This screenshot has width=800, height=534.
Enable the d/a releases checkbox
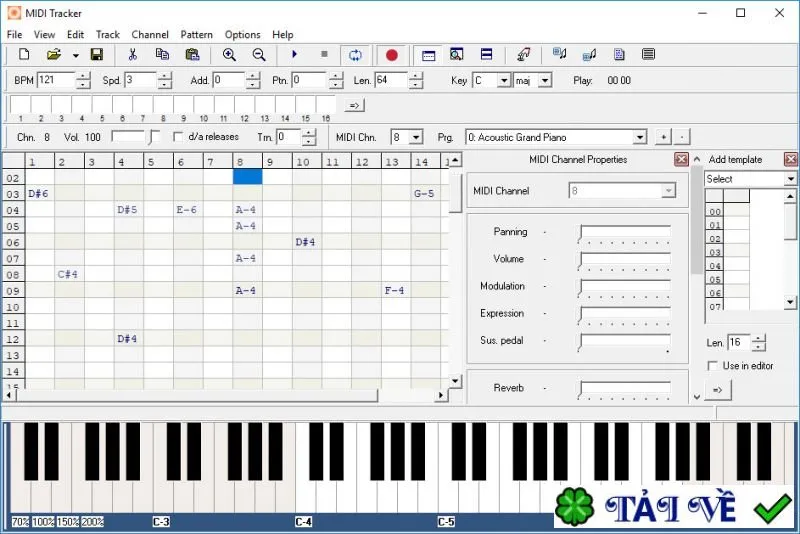point(178,137)
